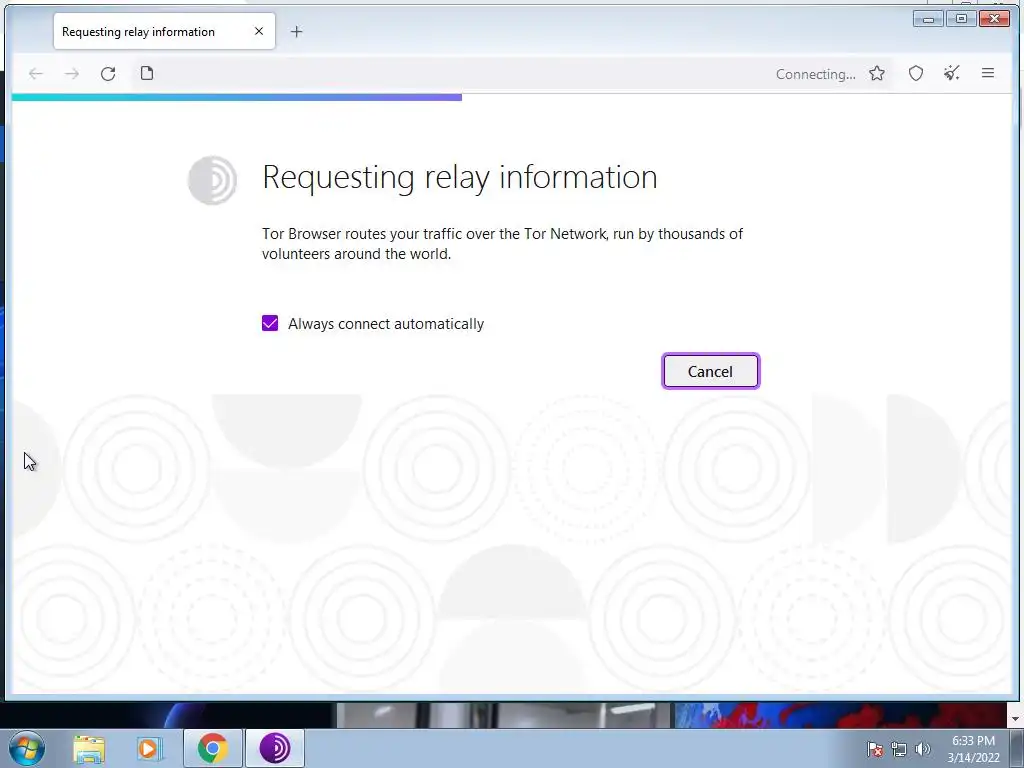Image resolution: width=1024 pixels, height=768 pixels.
Task: Click the page identity icon in address bar
Action: (147, 73)
